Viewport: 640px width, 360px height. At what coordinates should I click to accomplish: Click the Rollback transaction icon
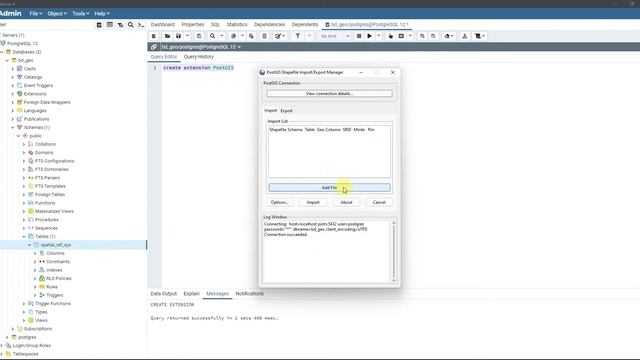coord(433,36)
